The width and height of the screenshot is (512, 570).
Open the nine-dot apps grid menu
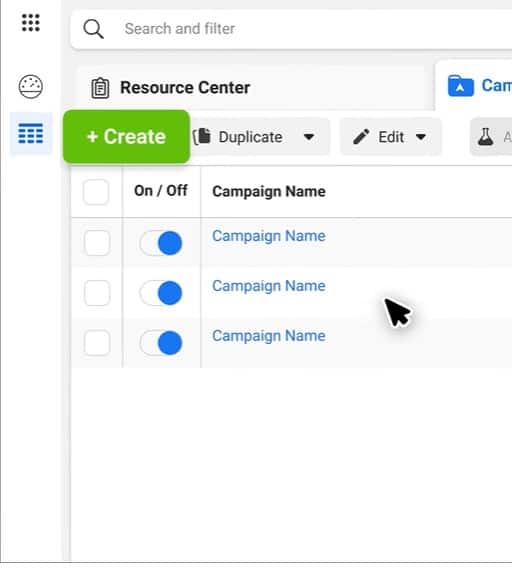[x=31, y=23]
